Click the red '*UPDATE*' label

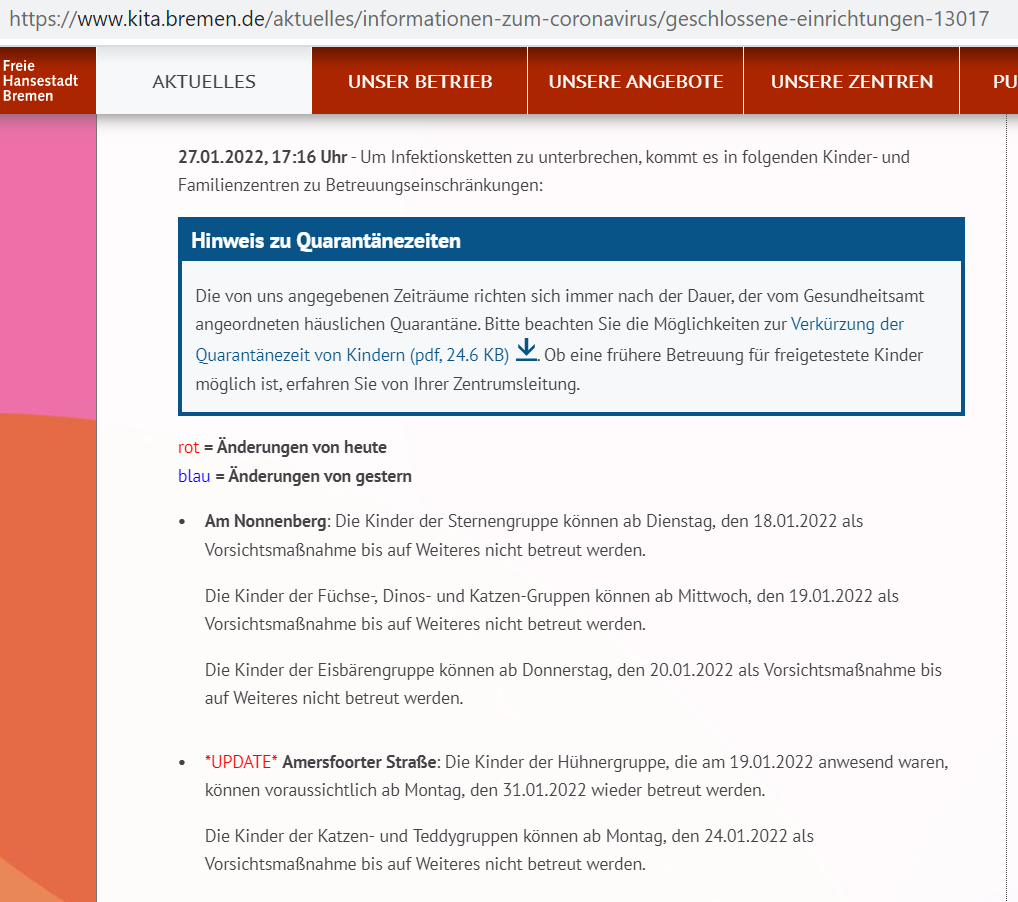(241, 762)
